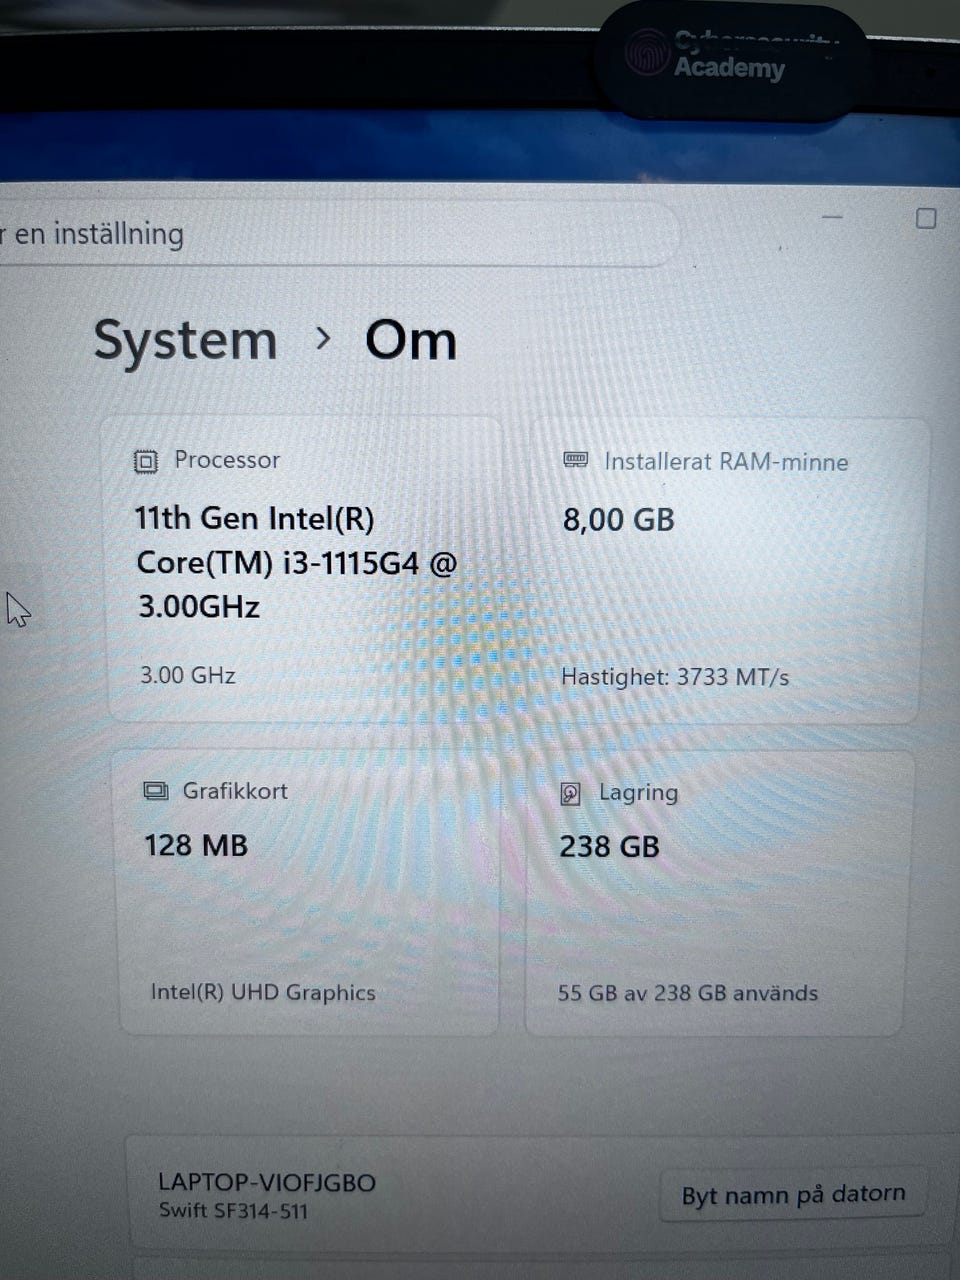Click the Grafikkort heading label
The height and width of the screenshot is (1280, 960).
235,791
